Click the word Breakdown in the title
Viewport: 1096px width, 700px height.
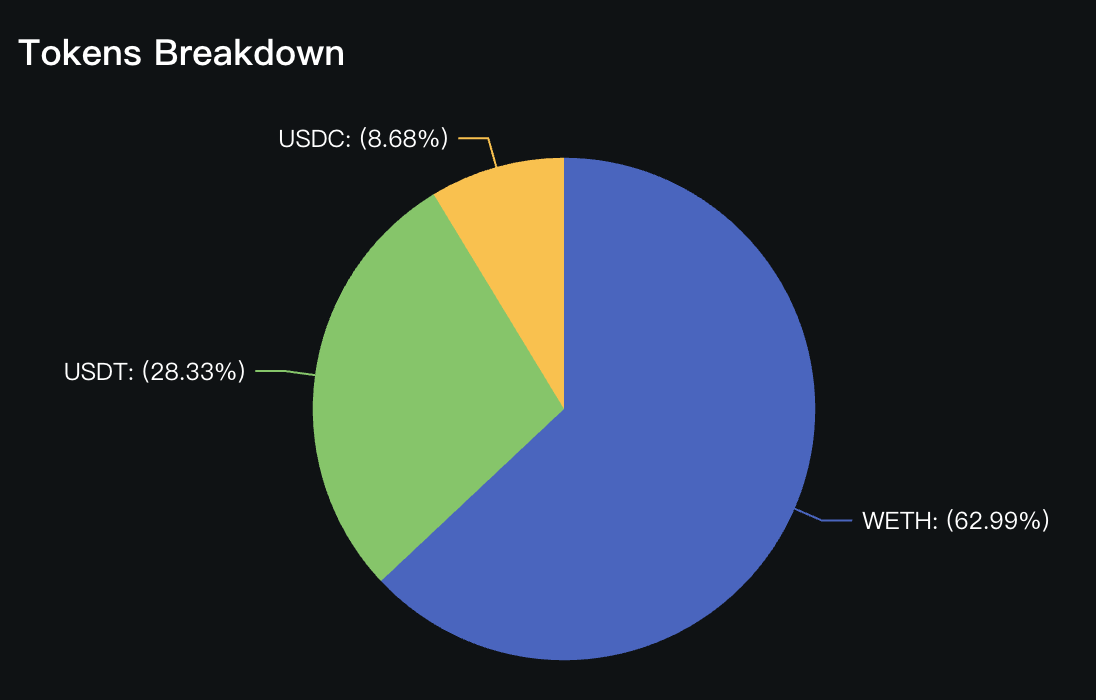click(x=249, y=53)
